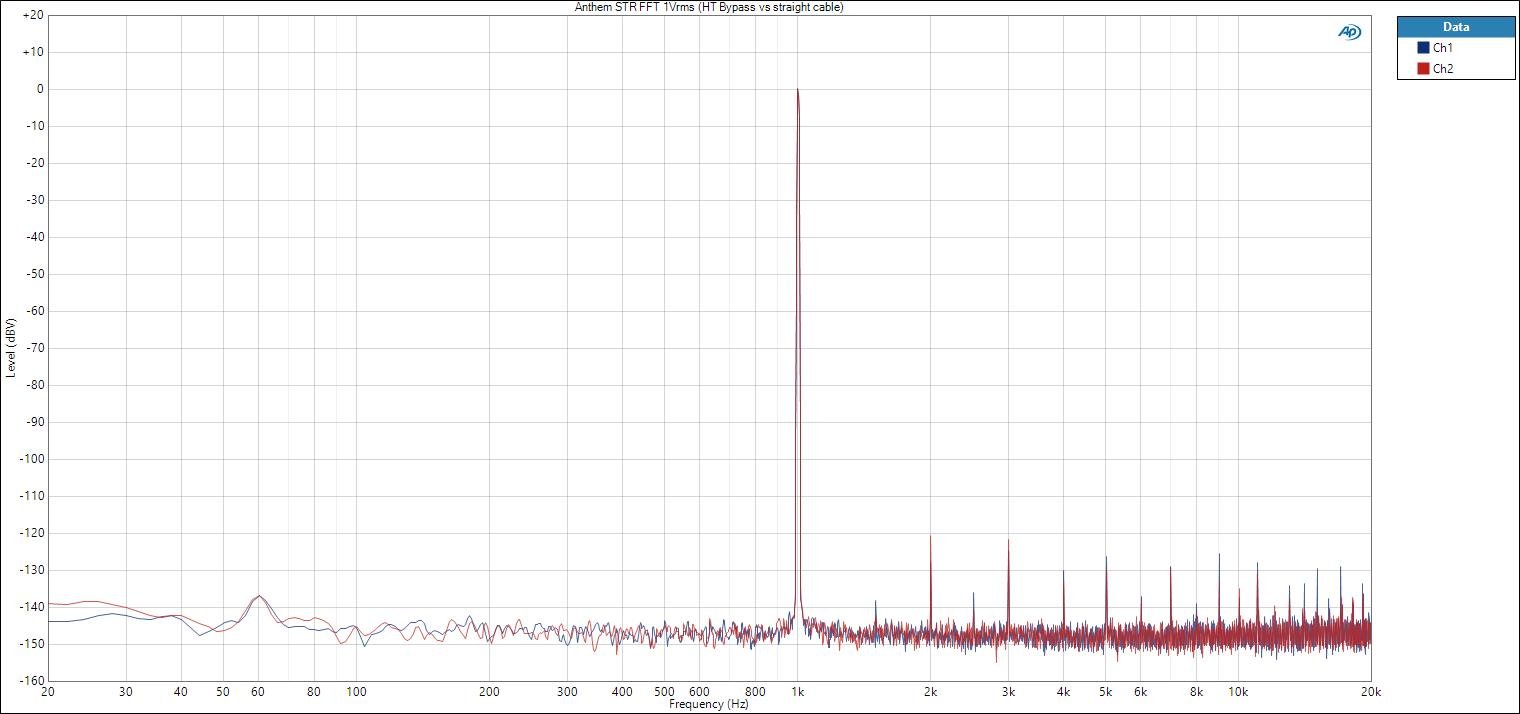Click the 5 kHz harmonic spike
This screenshot has height=714, width=1520.
tap(1106, 558)
